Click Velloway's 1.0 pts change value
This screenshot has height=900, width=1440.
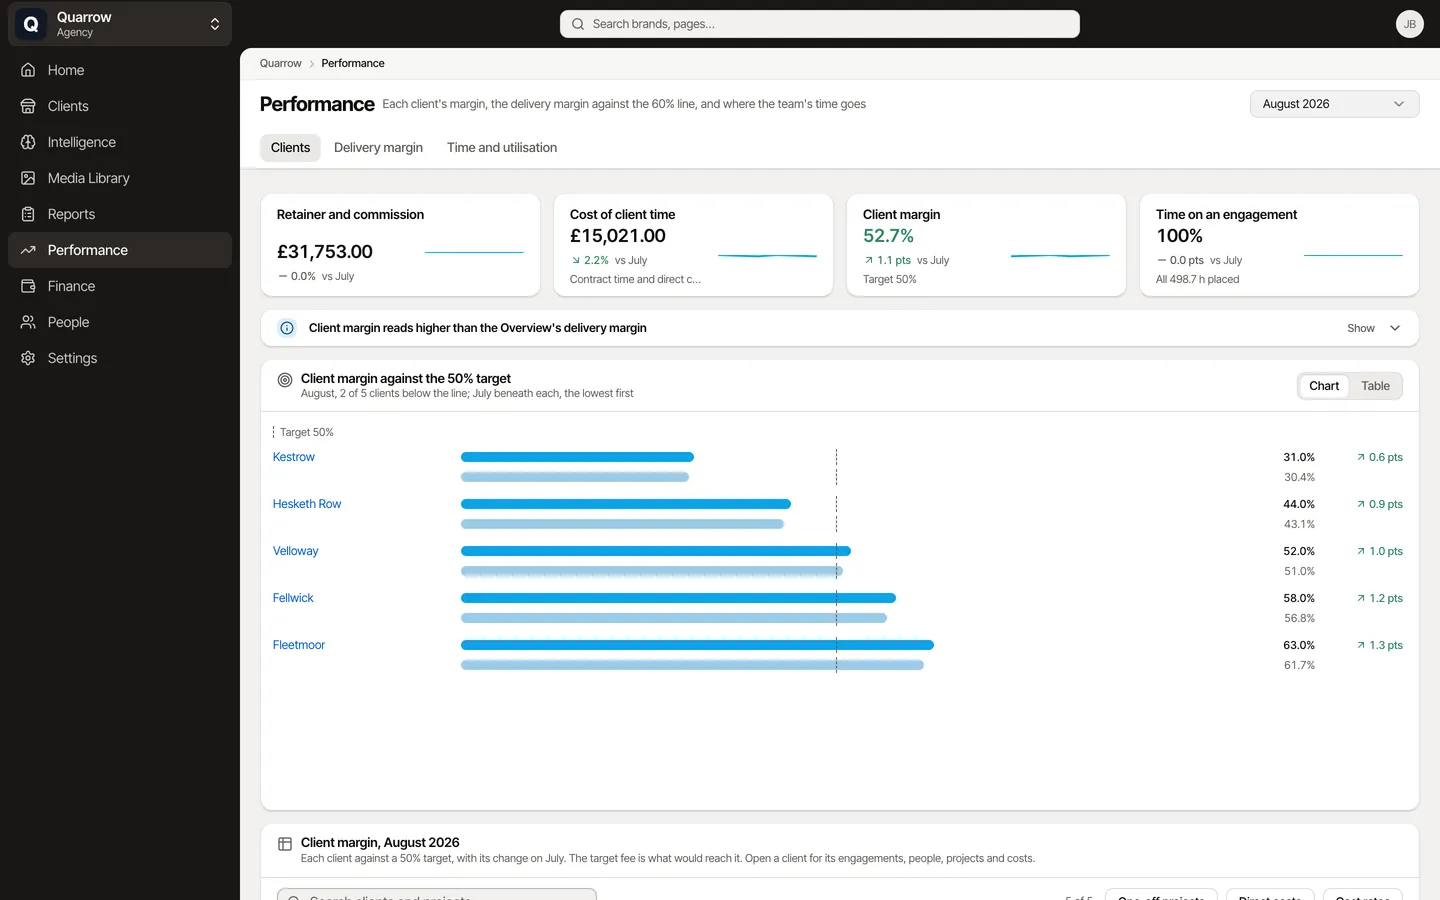[x=1380, y=551]
